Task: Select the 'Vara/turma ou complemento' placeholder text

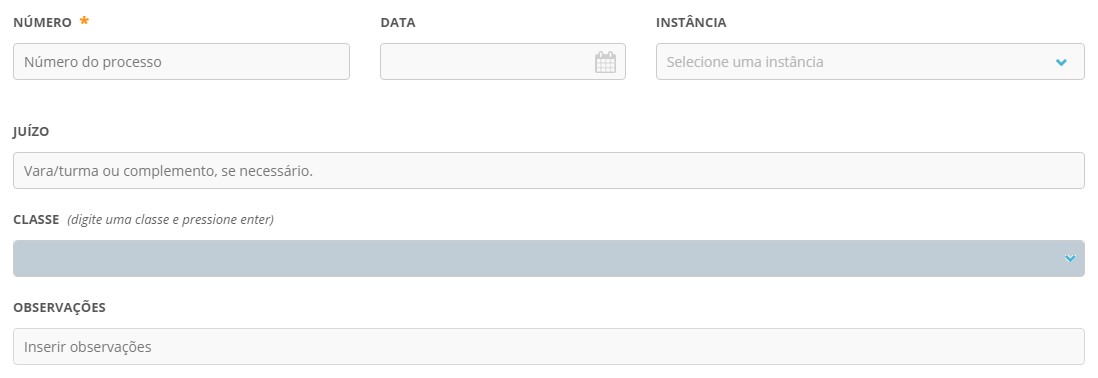Action: [x=168, y=171]
